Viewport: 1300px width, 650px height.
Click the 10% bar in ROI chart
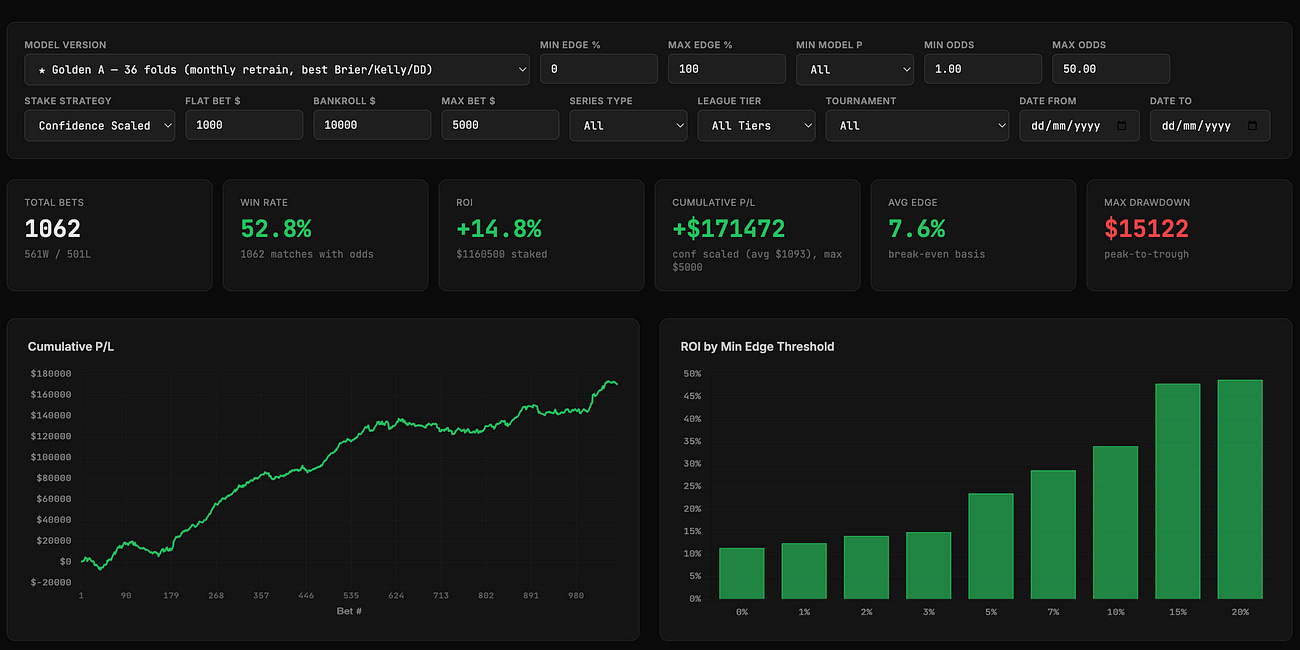(1115, 522)
